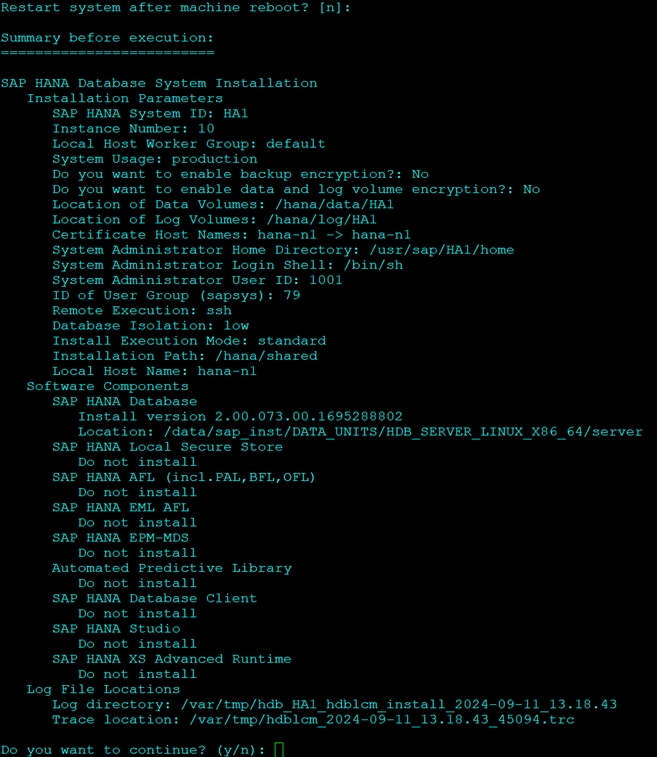Viewport: 657px width, 757px height.
Task: Click the Remote Execution: ssh line
Action: pyautogui.click(x=142, y=310)
